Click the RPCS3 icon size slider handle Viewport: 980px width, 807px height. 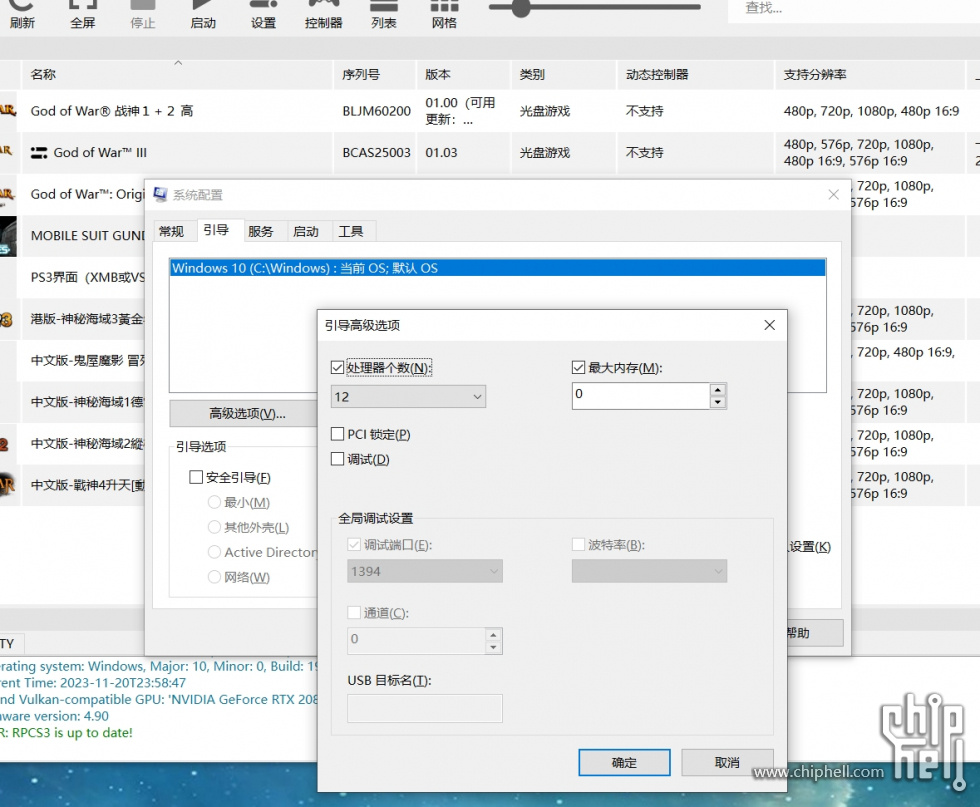click(x=520, y=8)
